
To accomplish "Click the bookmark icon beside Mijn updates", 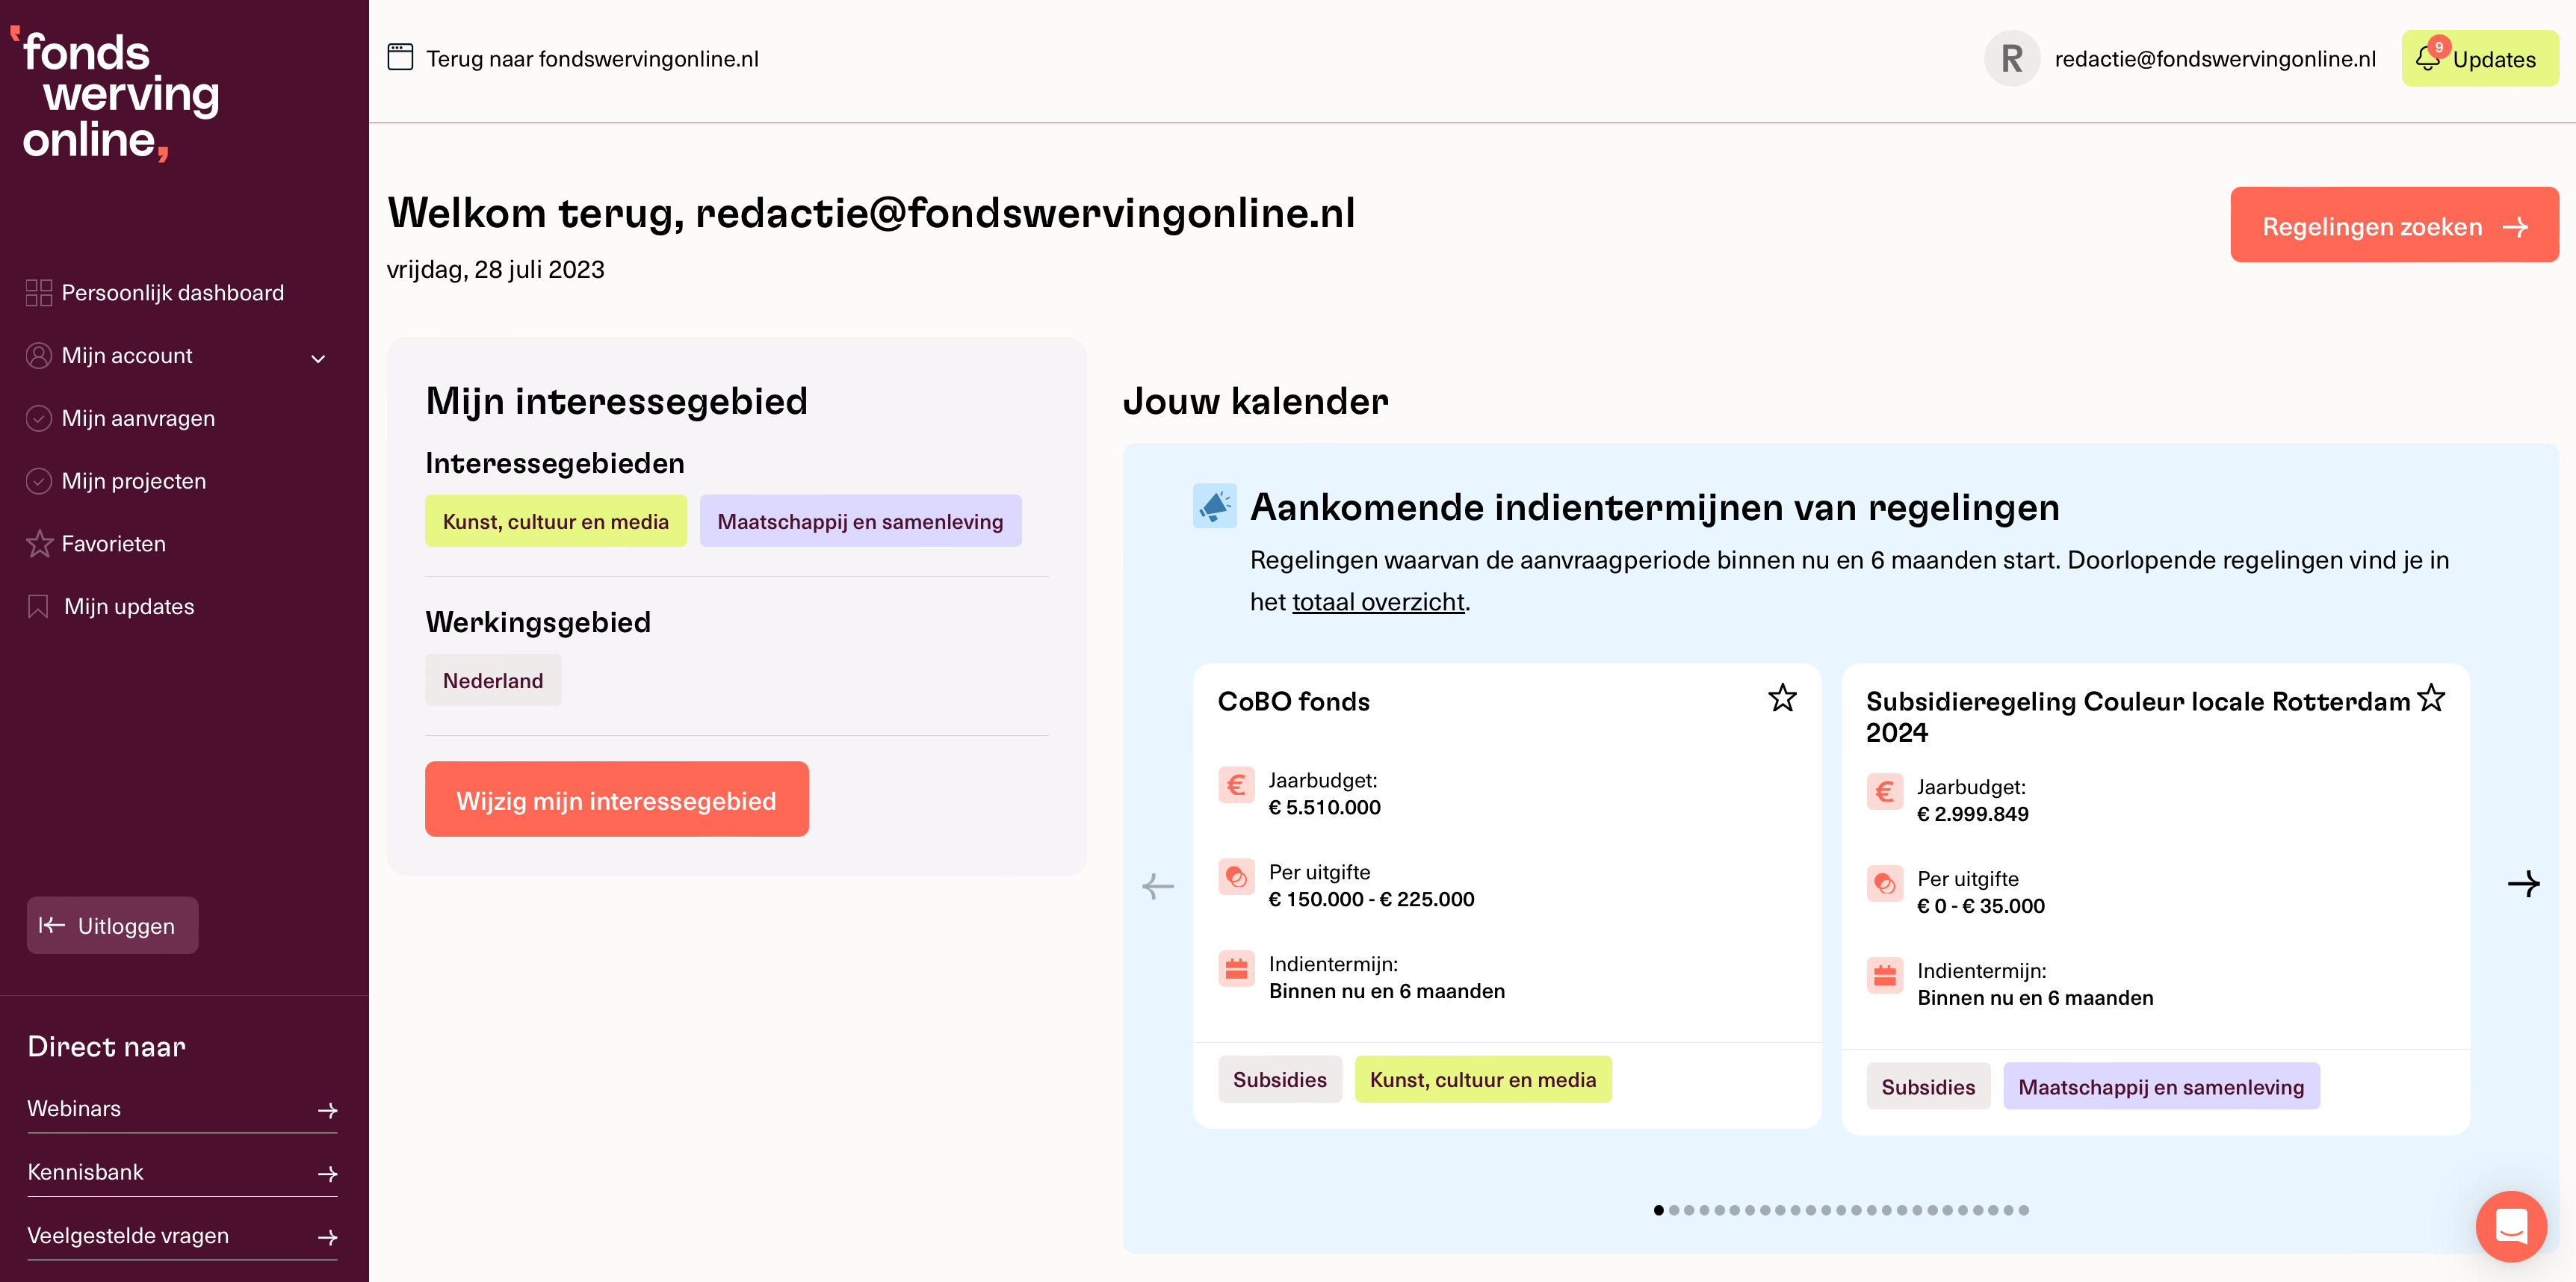I will click(x=37, y=606).
